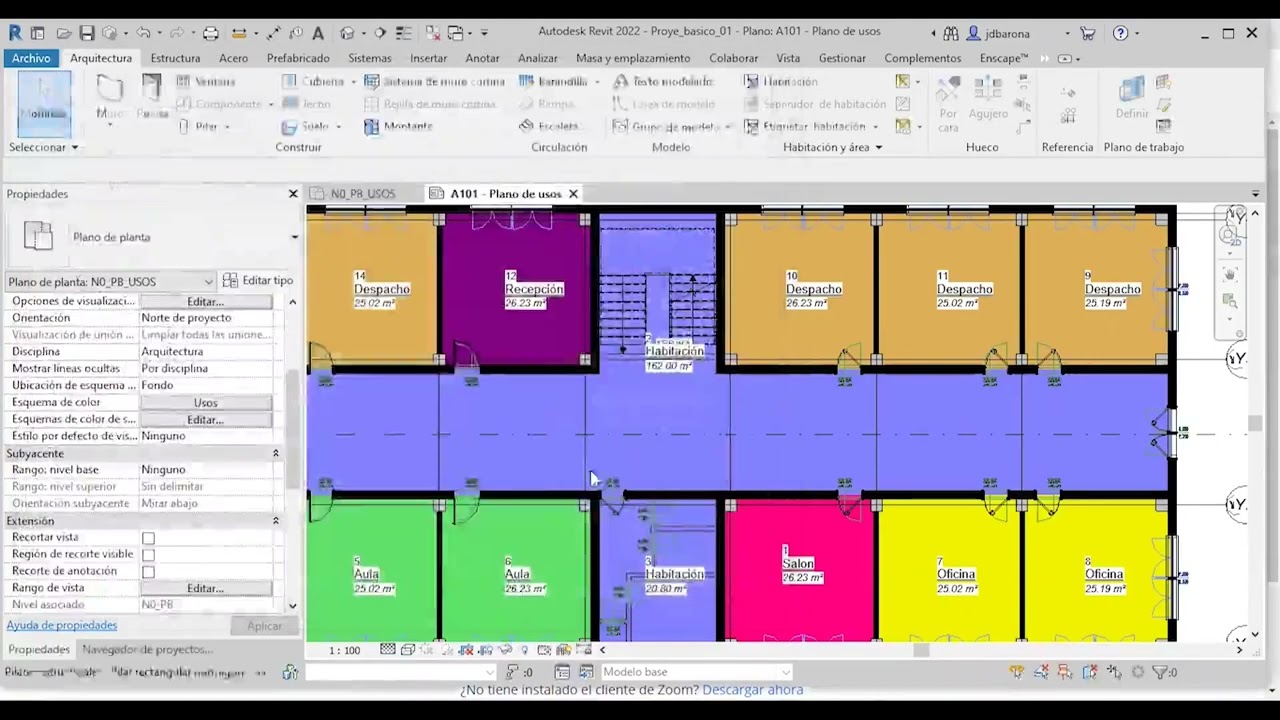
Task: Switch to the Insertar ribbon tab
Action: coord(428,58)
